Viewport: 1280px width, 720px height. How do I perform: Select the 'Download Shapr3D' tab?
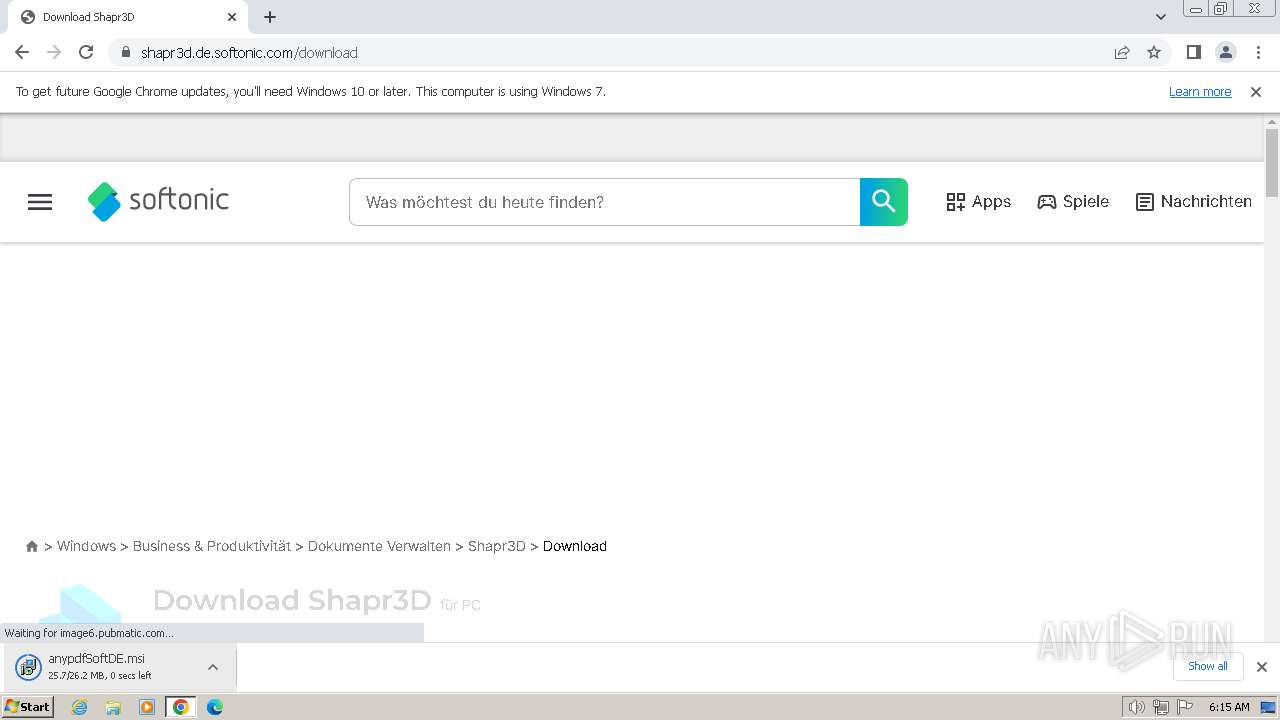(128, 17)
